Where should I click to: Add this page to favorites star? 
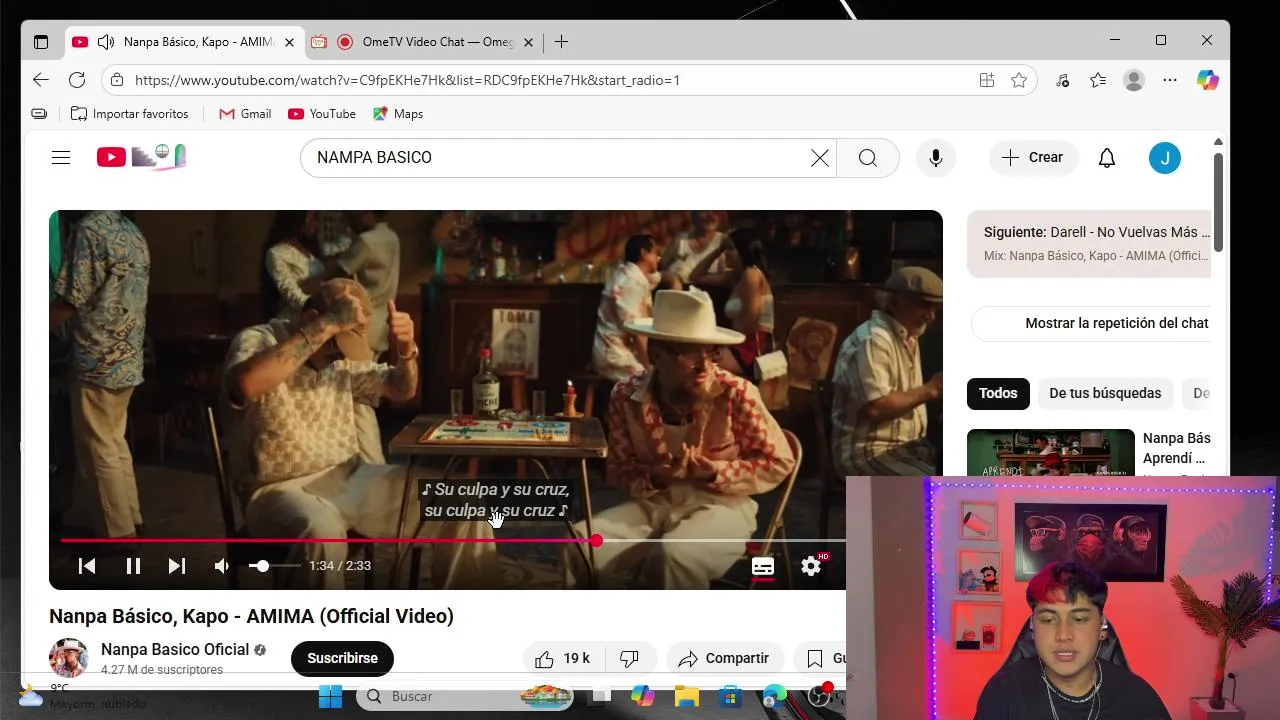tap(1019, 80)
